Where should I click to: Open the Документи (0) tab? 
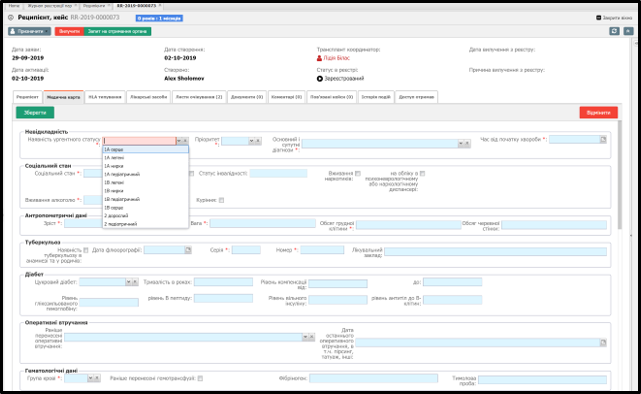click(x=247, y=97)
